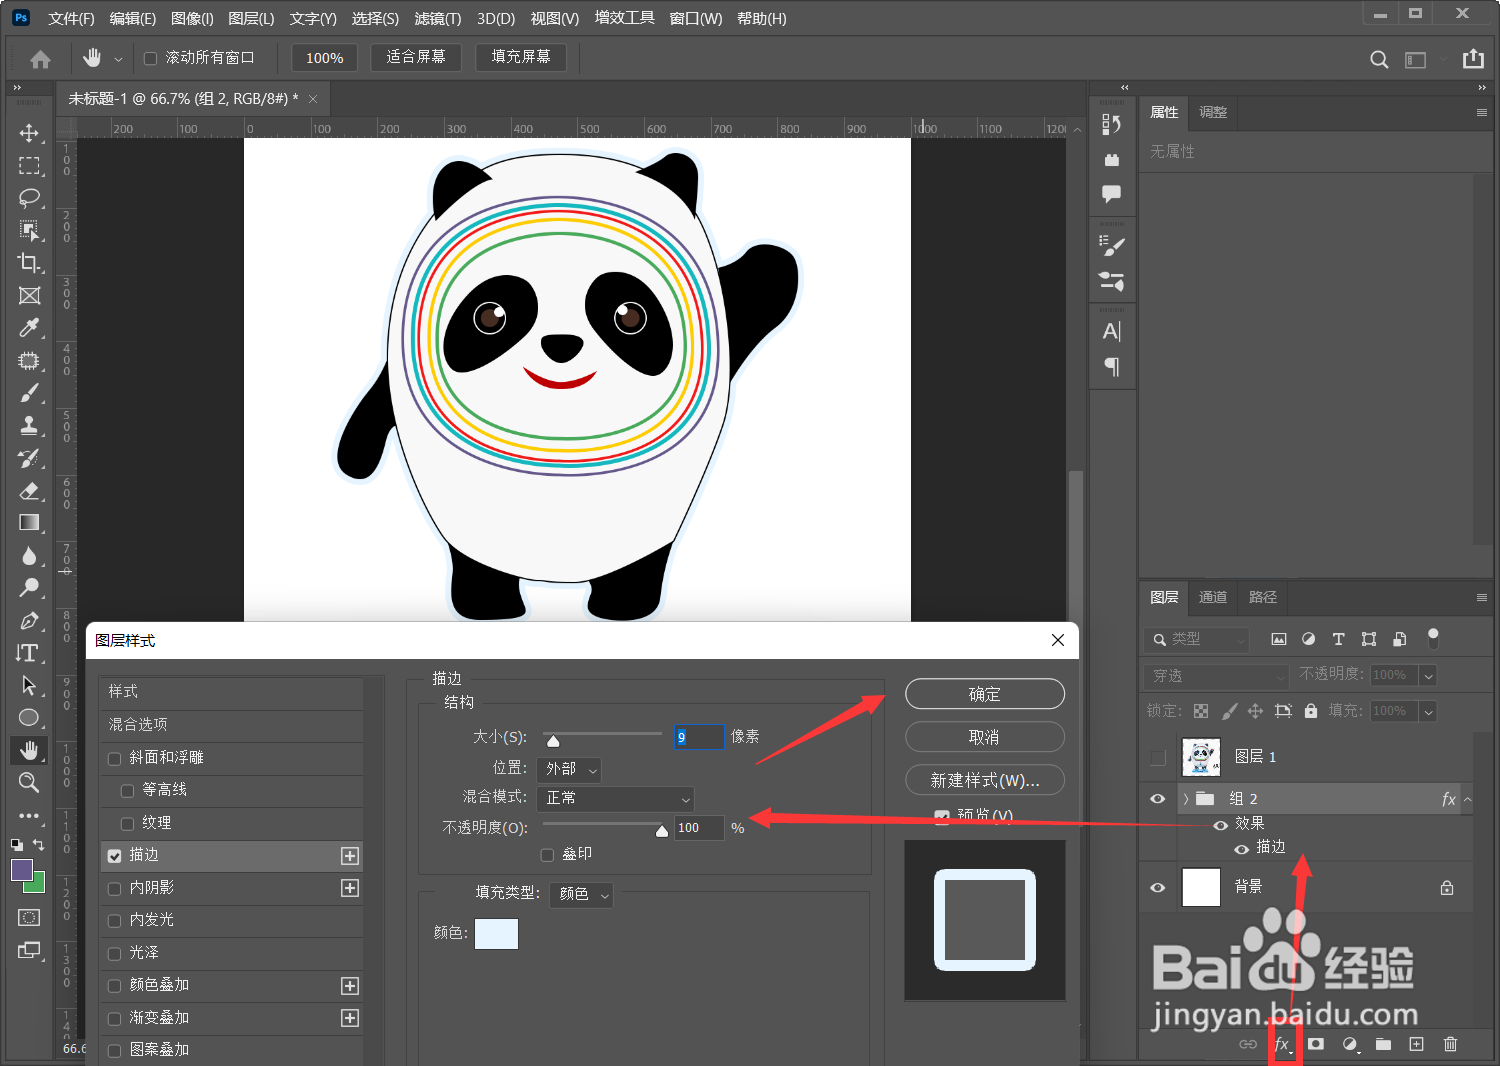Open the 混合模式 dropdown showing 正常
The width and height of the screenshot is (1500, 1066).
pyautogui.click(x=615, y=798)
